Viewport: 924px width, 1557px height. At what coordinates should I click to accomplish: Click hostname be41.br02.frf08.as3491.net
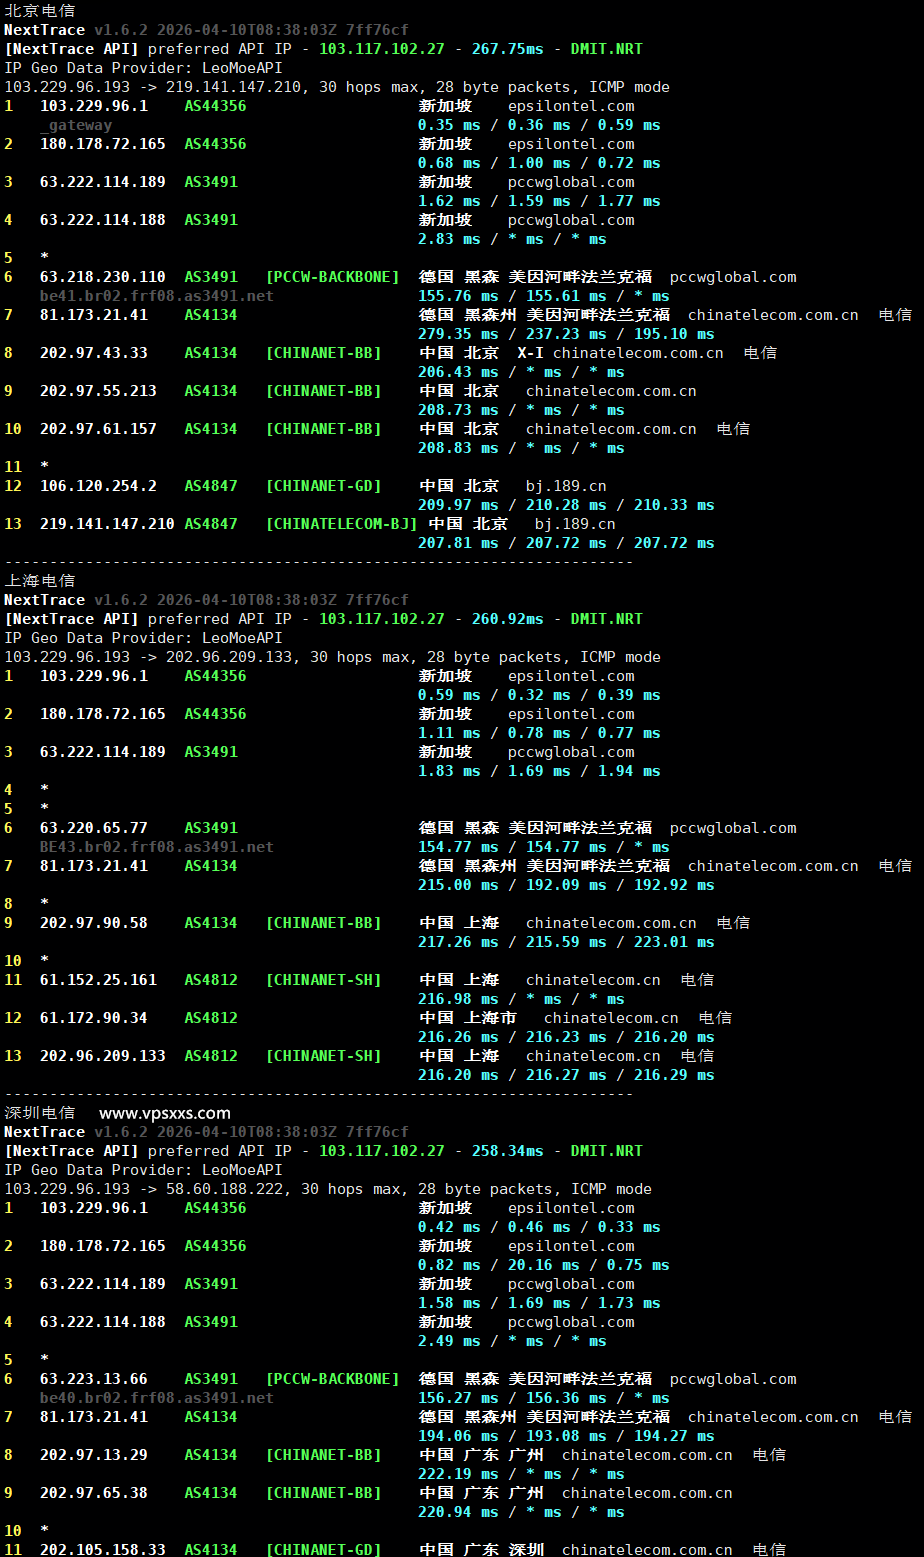coord(156,296)
